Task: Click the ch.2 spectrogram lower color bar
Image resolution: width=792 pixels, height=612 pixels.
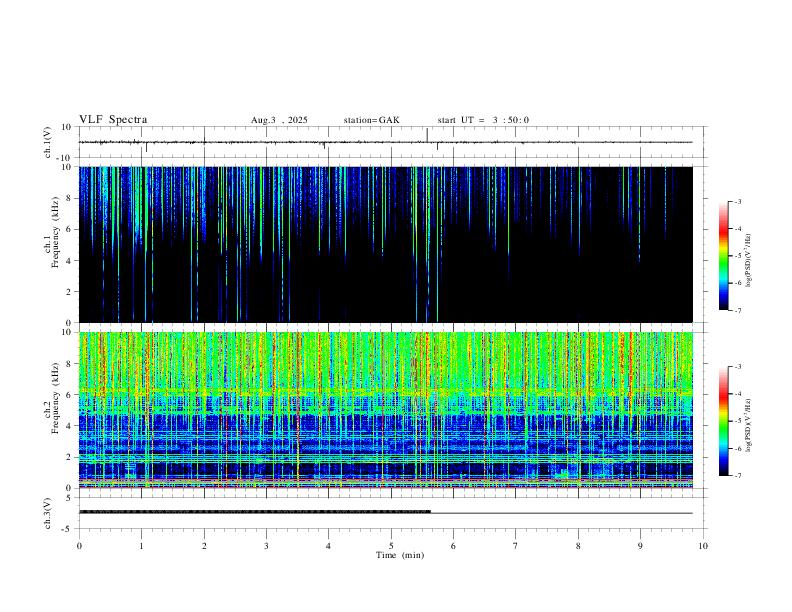Action: [x=724, y=421]
